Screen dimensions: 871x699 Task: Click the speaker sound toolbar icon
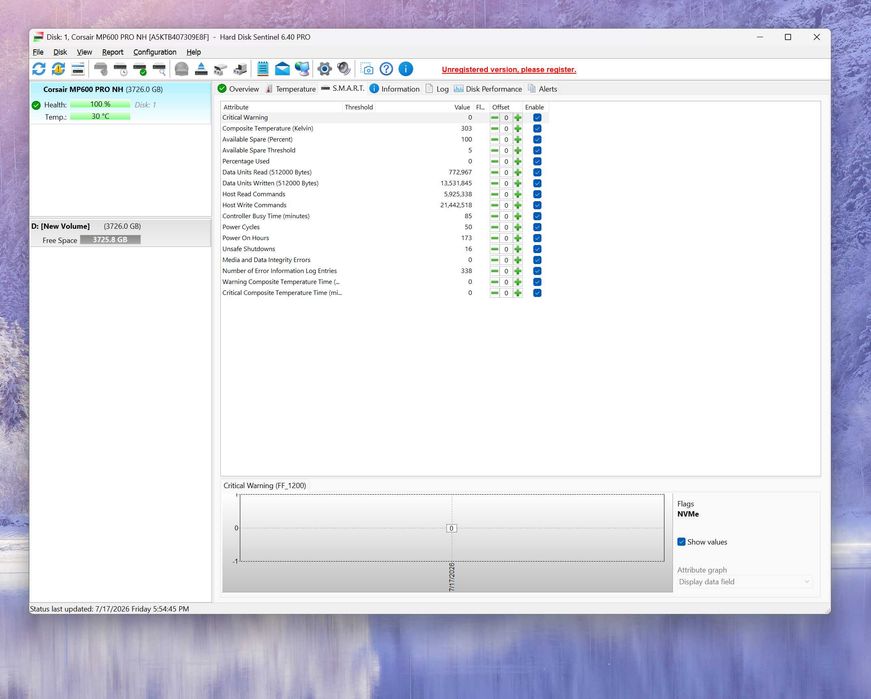[x=344, y=69]
